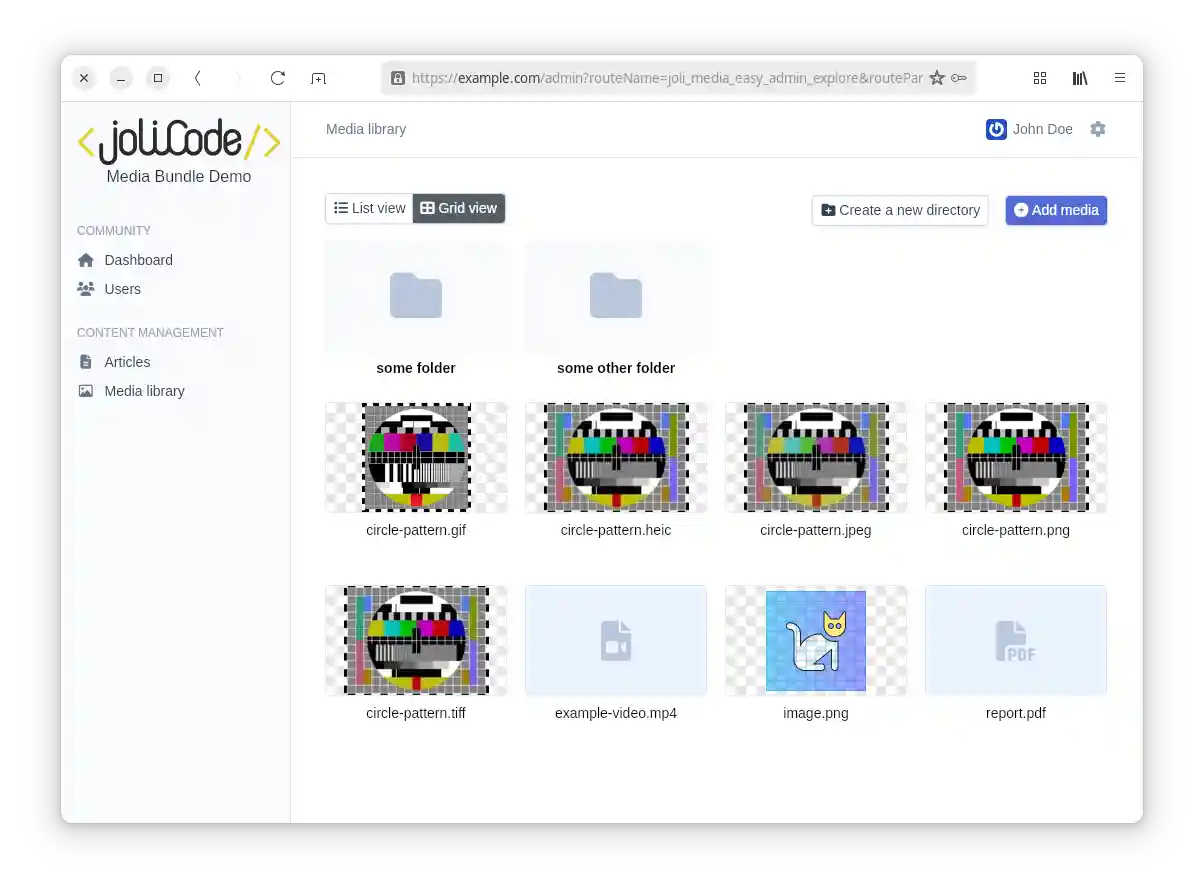This screenshot has height=890, width=1204.
Task: Open the browser apps grid menu
Action: click(1040, 78)
